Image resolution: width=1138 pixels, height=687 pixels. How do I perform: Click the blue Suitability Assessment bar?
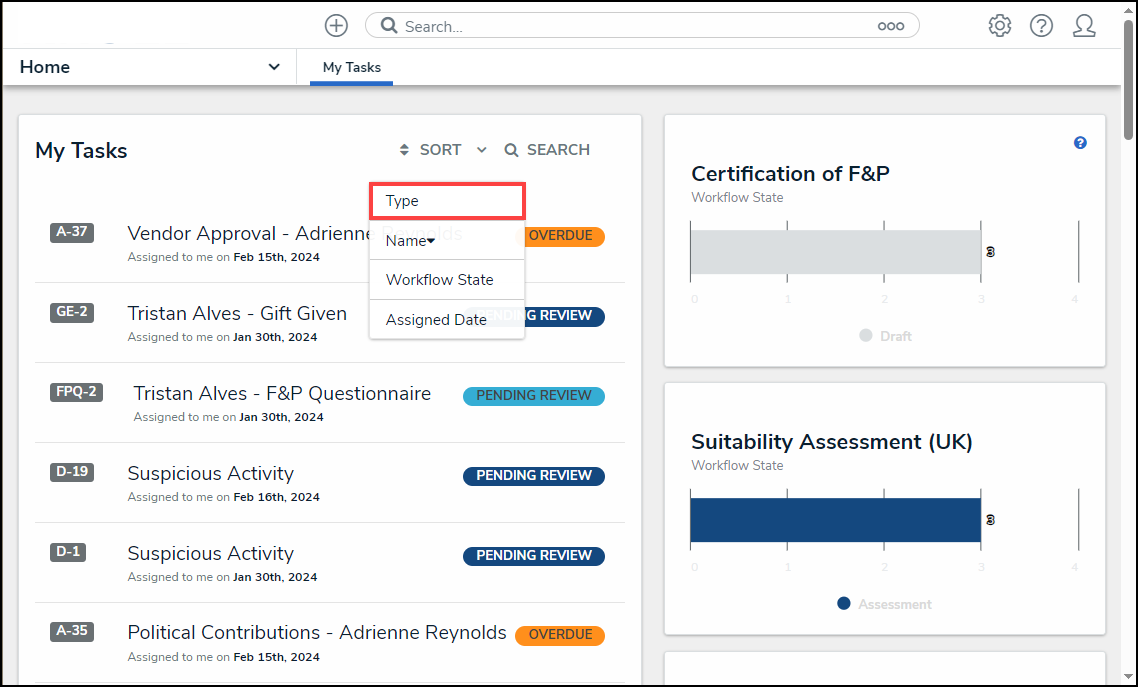tap(835, 520)
